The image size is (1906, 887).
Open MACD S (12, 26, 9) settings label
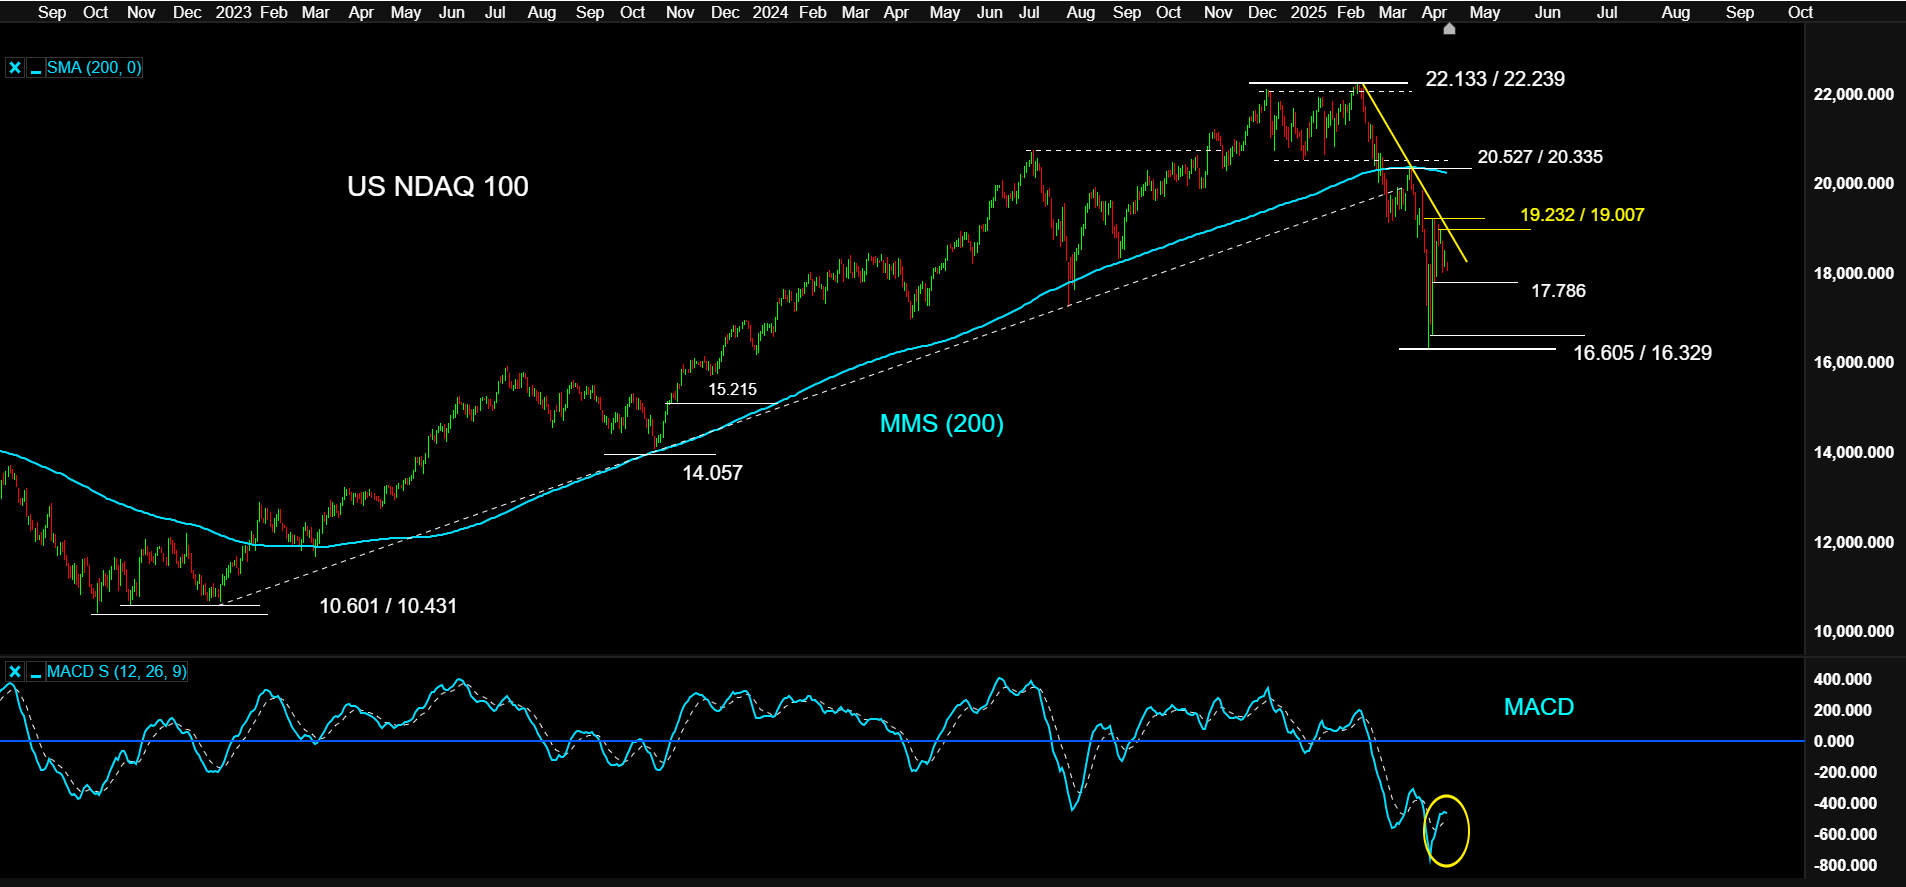coord(116,672)
